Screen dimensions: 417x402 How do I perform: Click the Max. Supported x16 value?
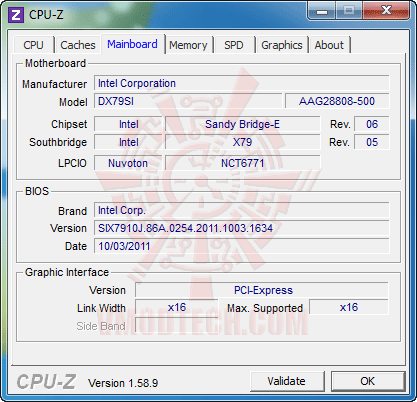[x=349, y=307]
